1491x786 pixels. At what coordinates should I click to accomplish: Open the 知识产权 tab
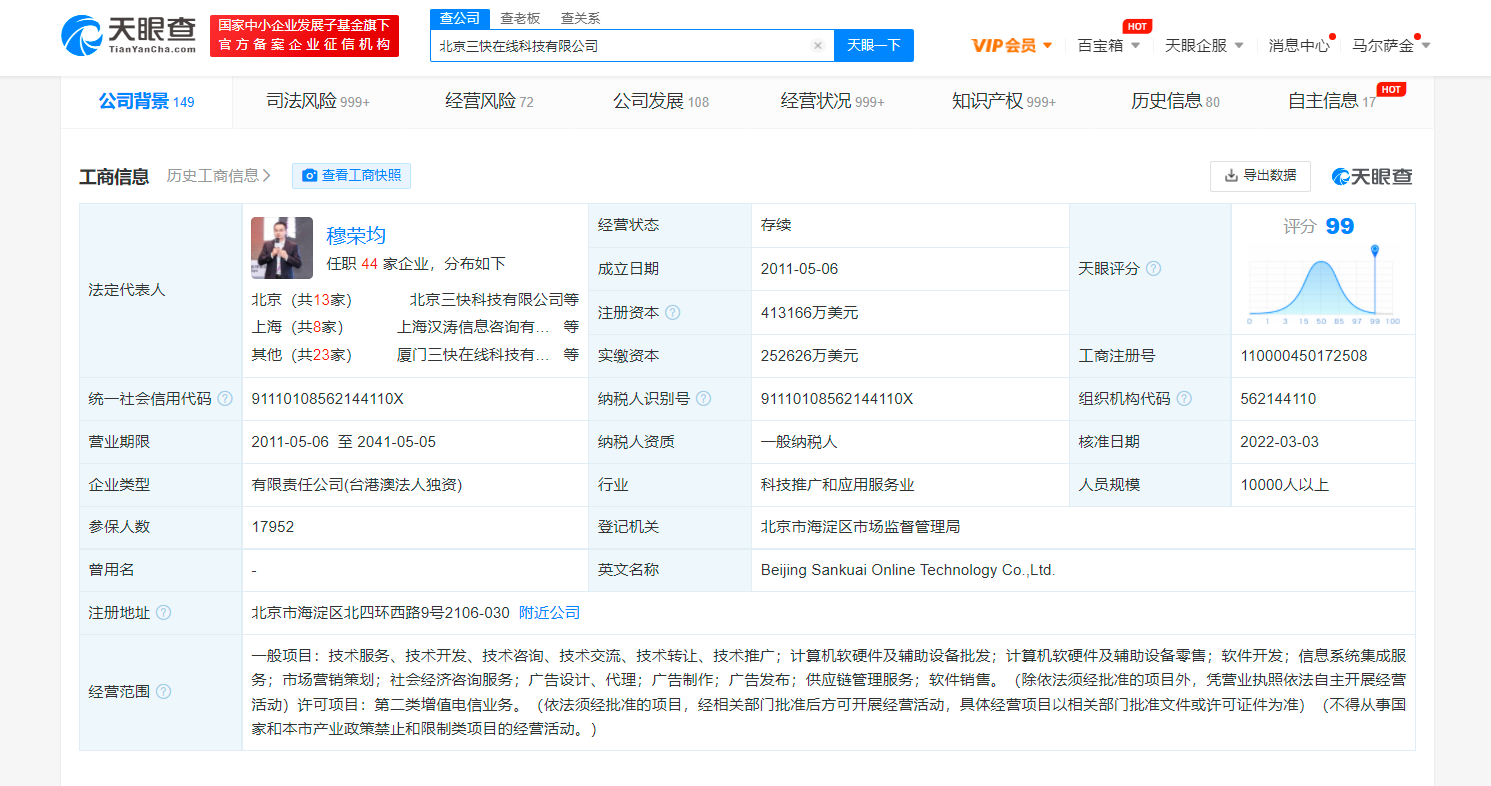point(1003,102)
